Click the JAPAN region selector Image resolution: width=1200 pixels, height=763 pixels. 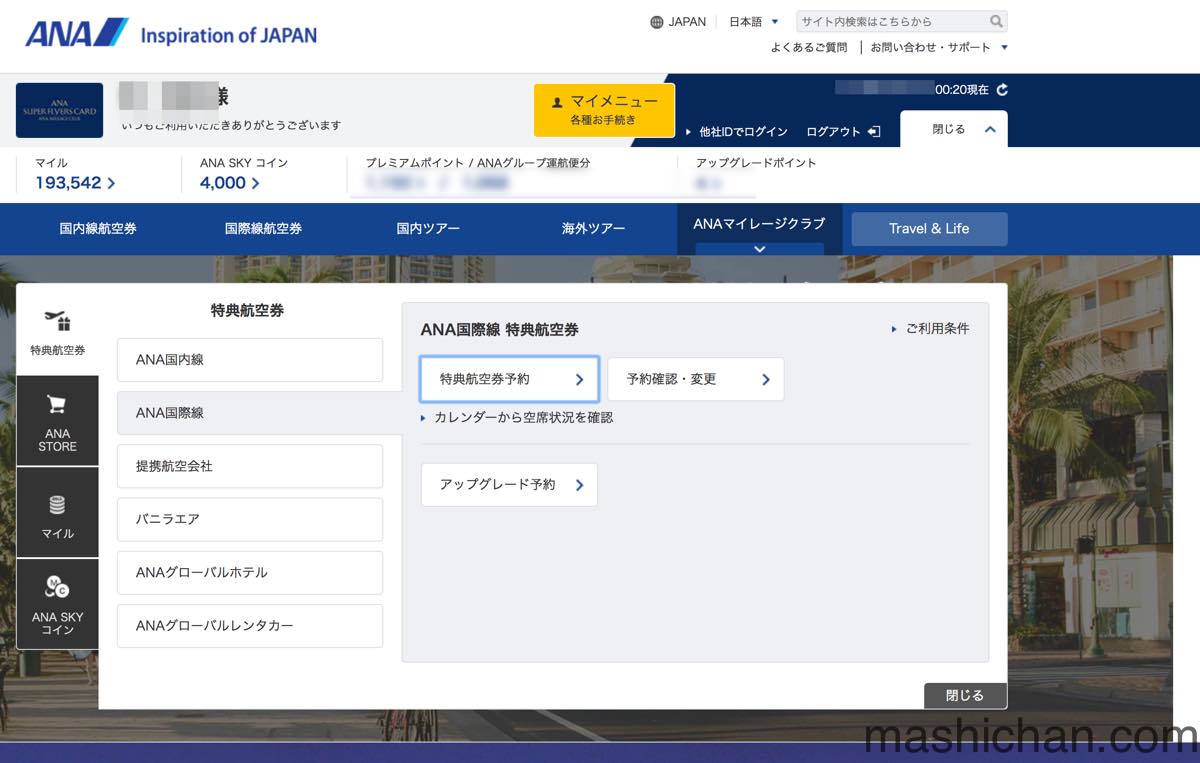point(678,22)
